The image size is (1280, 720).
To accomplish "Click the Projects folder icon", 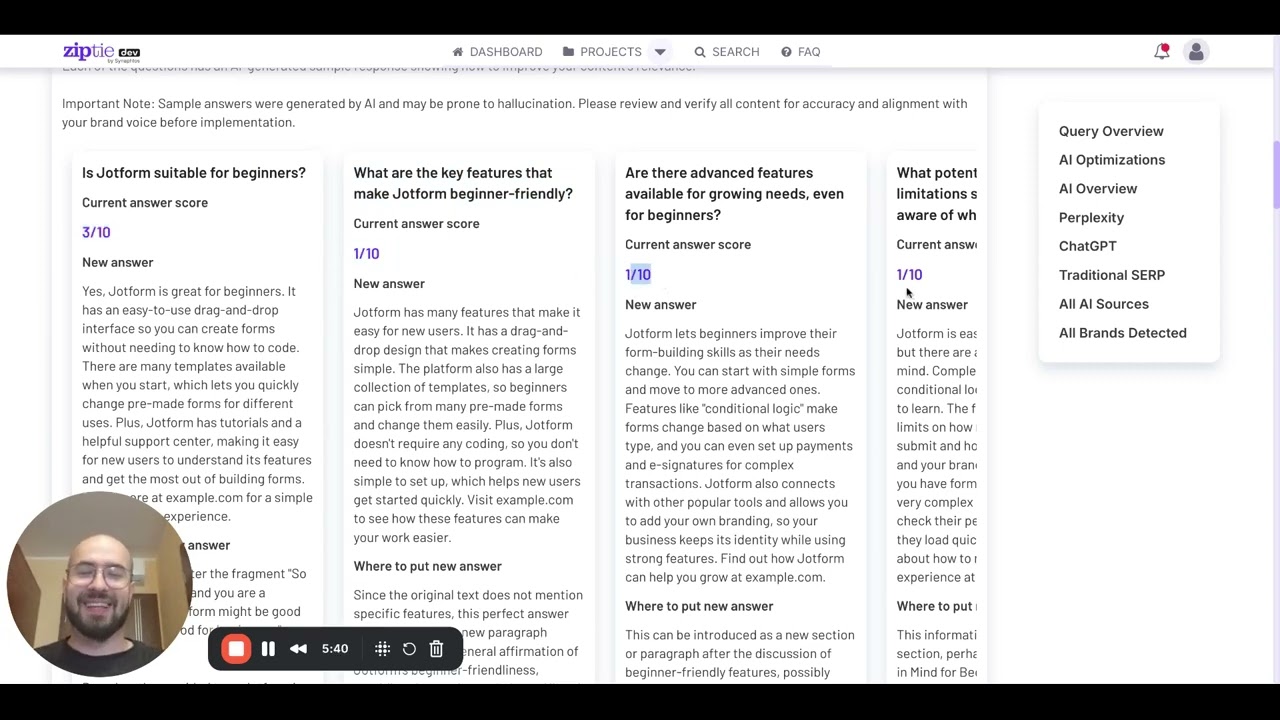I will tap(568, 52).
